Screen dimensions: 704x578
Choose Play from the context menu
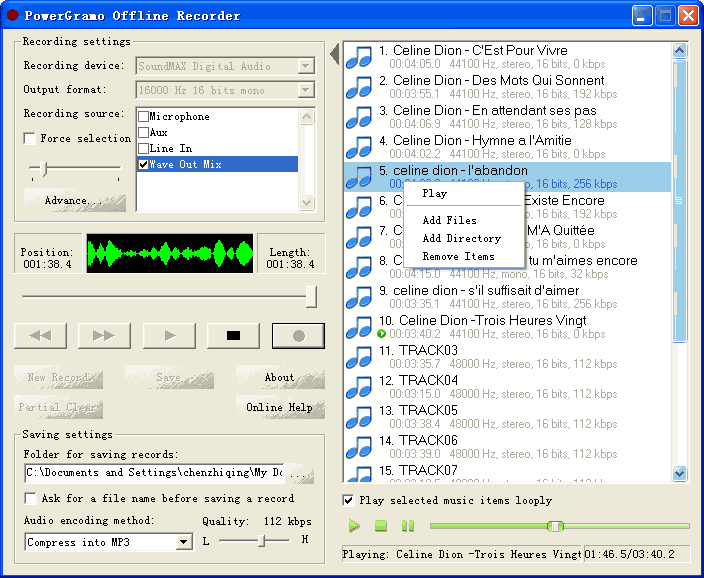464,194
